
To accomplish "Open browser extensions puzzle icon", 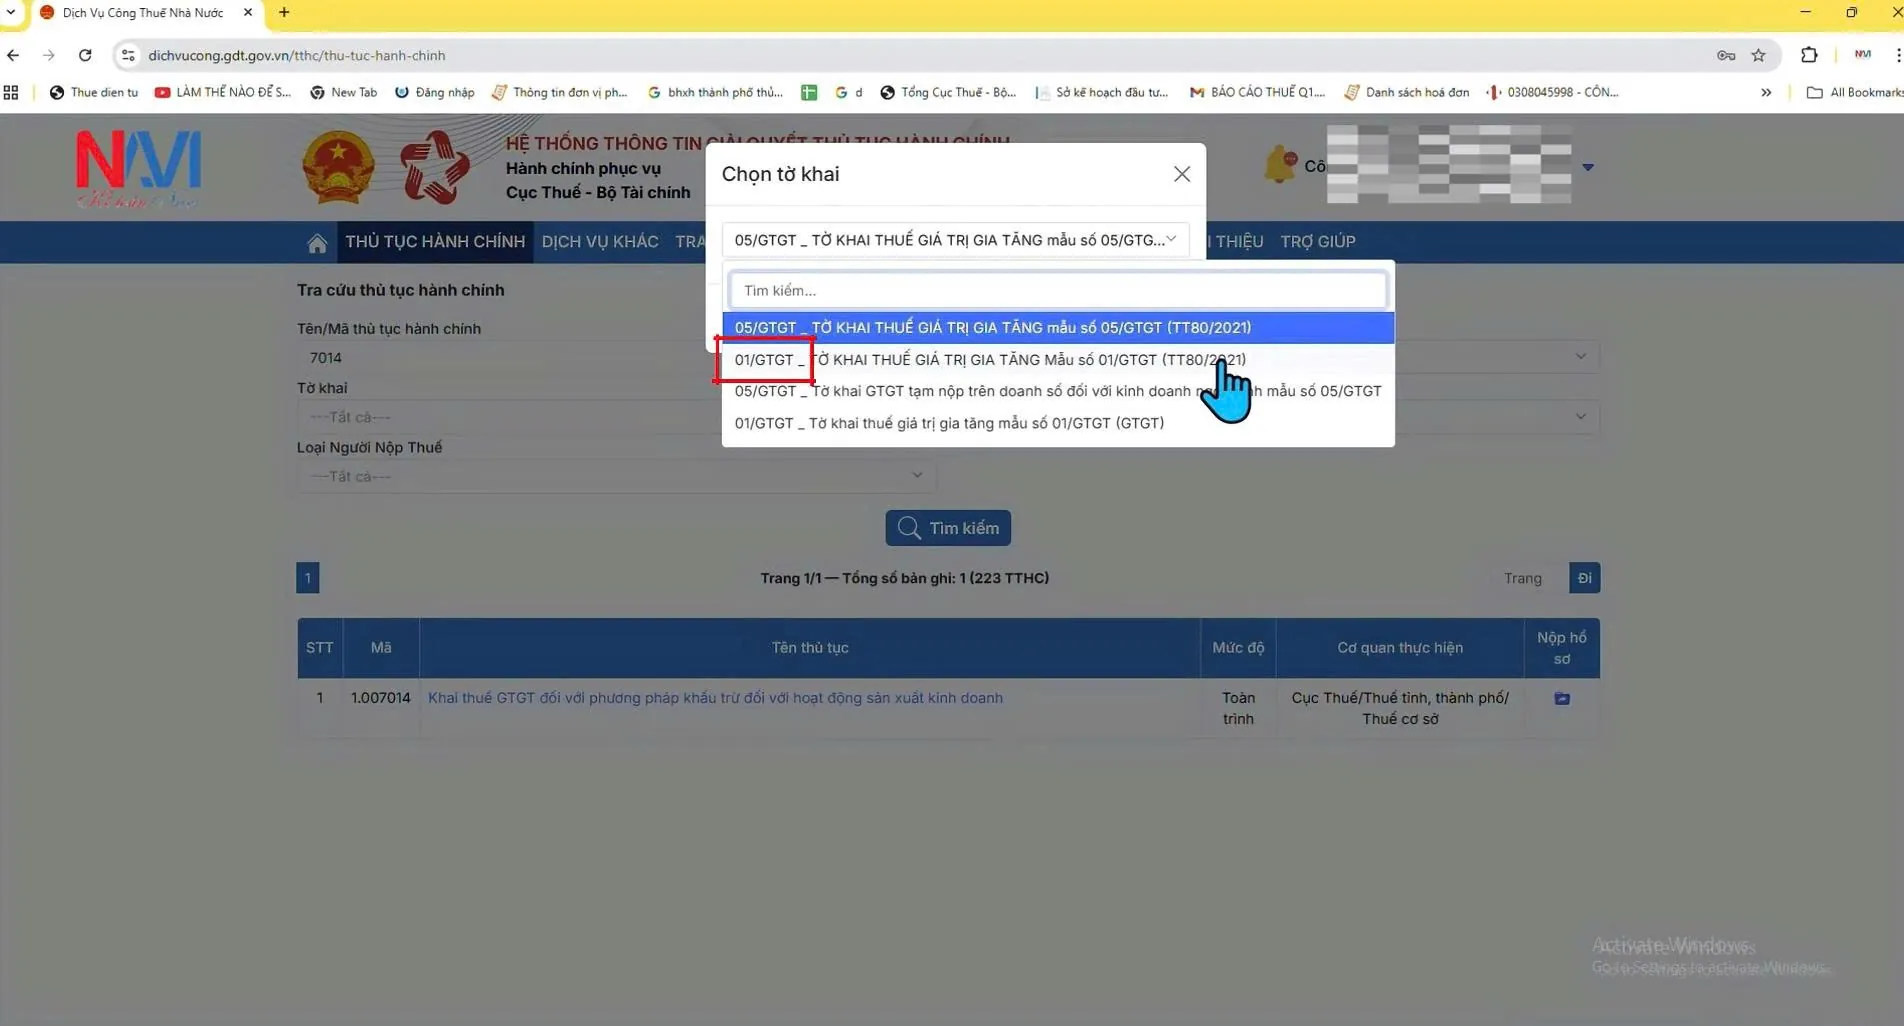I will 1808,55.
